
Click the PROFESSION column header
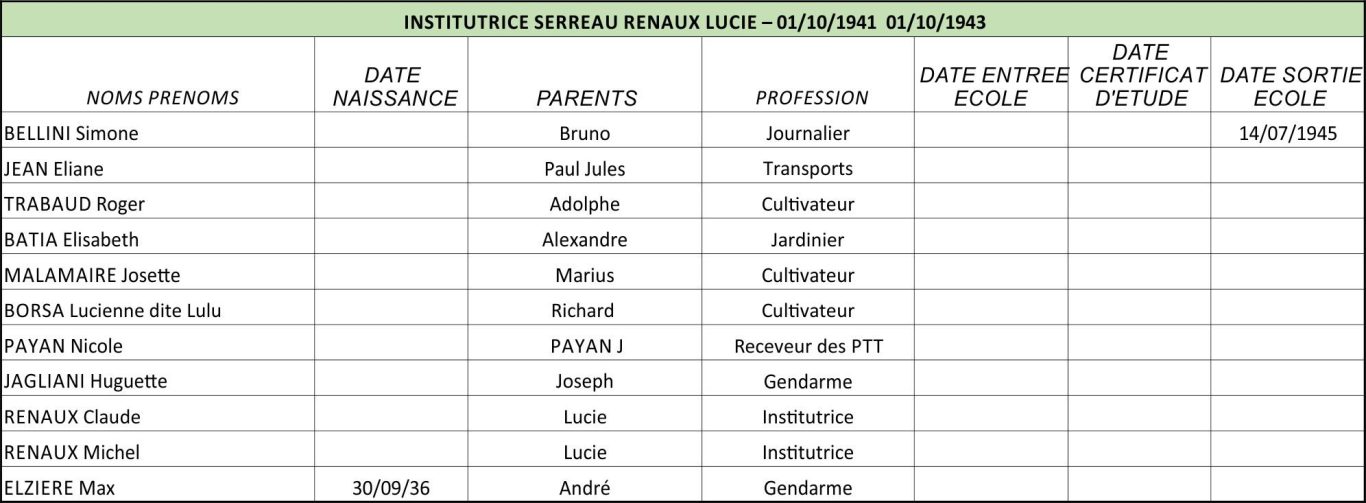click(x=811, y=97)
